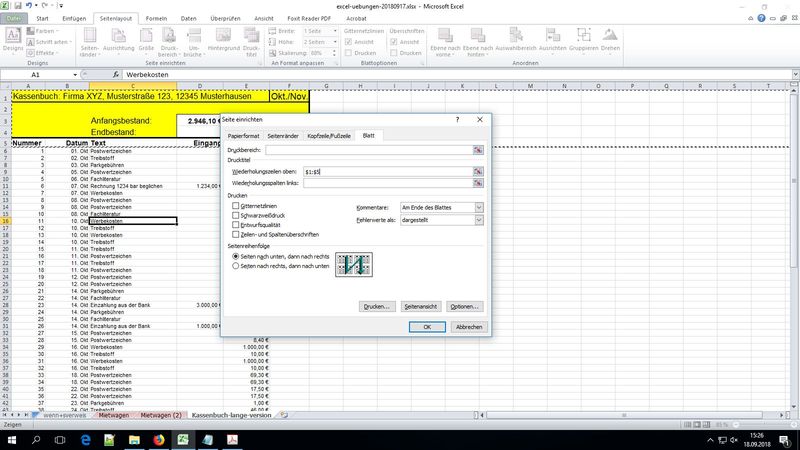This screenshot has height=450, width=800.
Task: Enable the Gitternetzlinien checkbox
Action: [236, 205]
